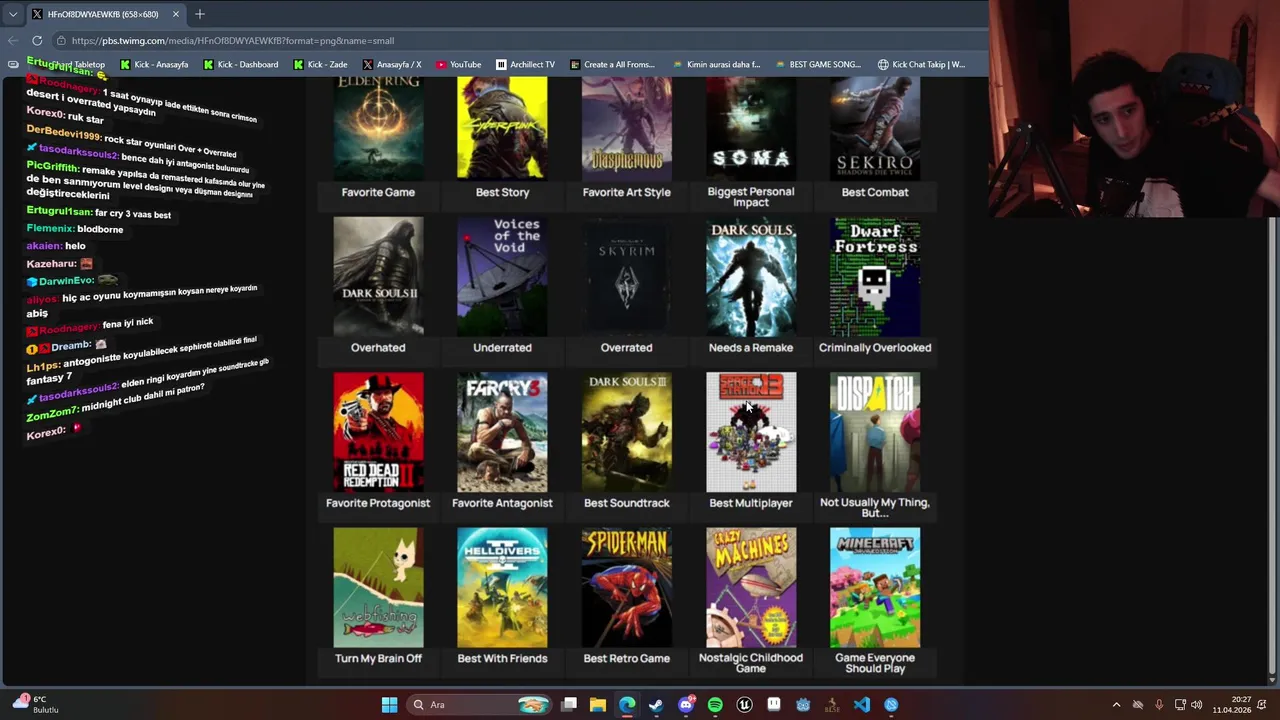The width and height of the screenshot is (1280, 720).
Task: Open the Archillect TV bookmark
Action: point(525,64)
